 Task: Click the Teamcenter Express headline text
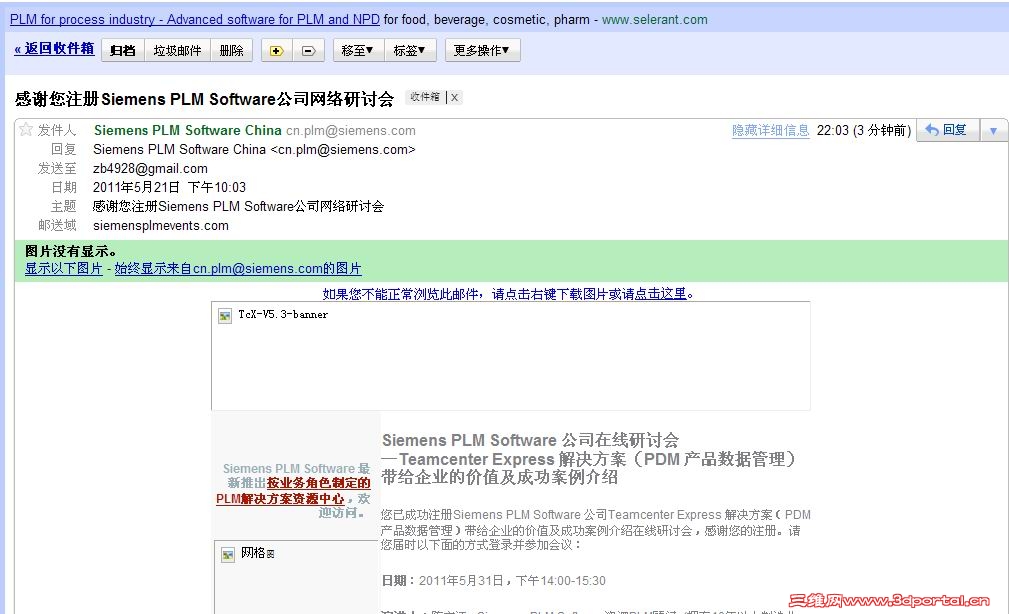point(588,459)
